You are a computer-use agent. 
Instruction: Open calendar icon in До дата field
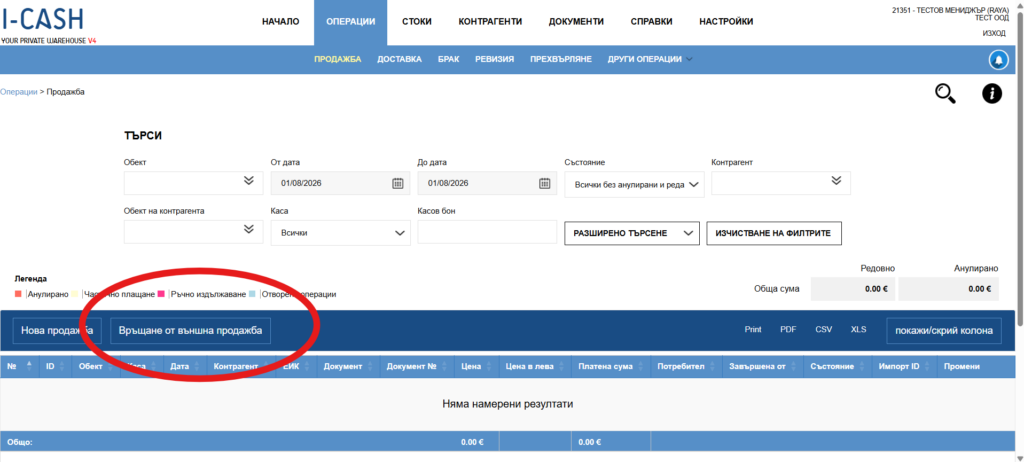(x=545, y=183)
